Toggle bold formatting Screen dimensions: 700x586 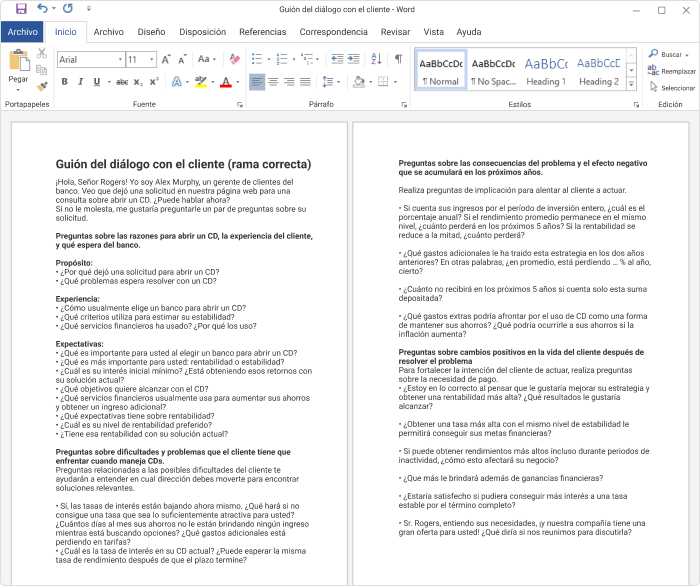coord(65,82)
